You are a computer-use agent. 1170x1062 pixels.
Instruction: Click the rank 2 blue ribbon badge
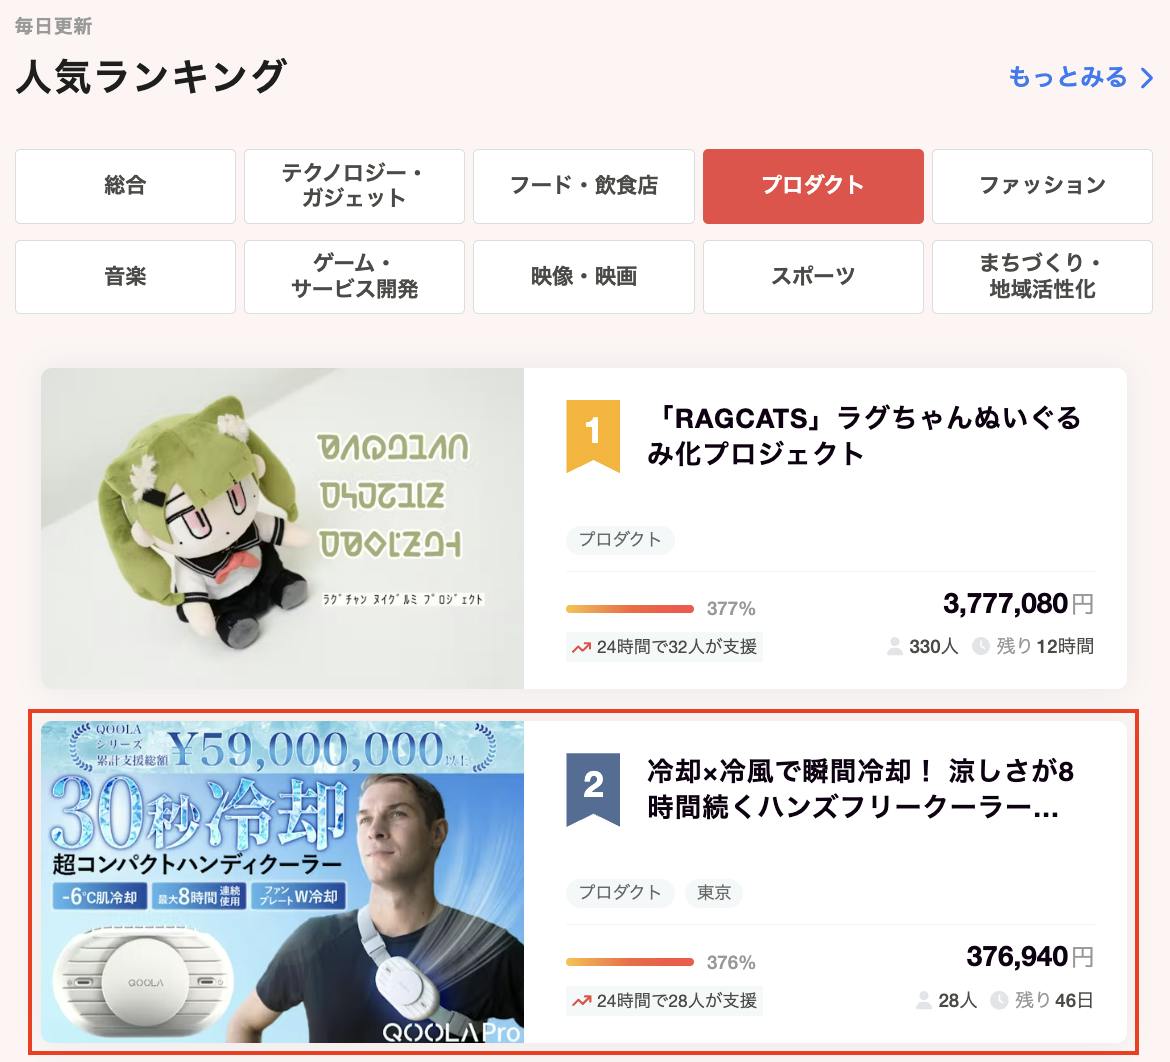pyautogui.click(x=592, y=790)
